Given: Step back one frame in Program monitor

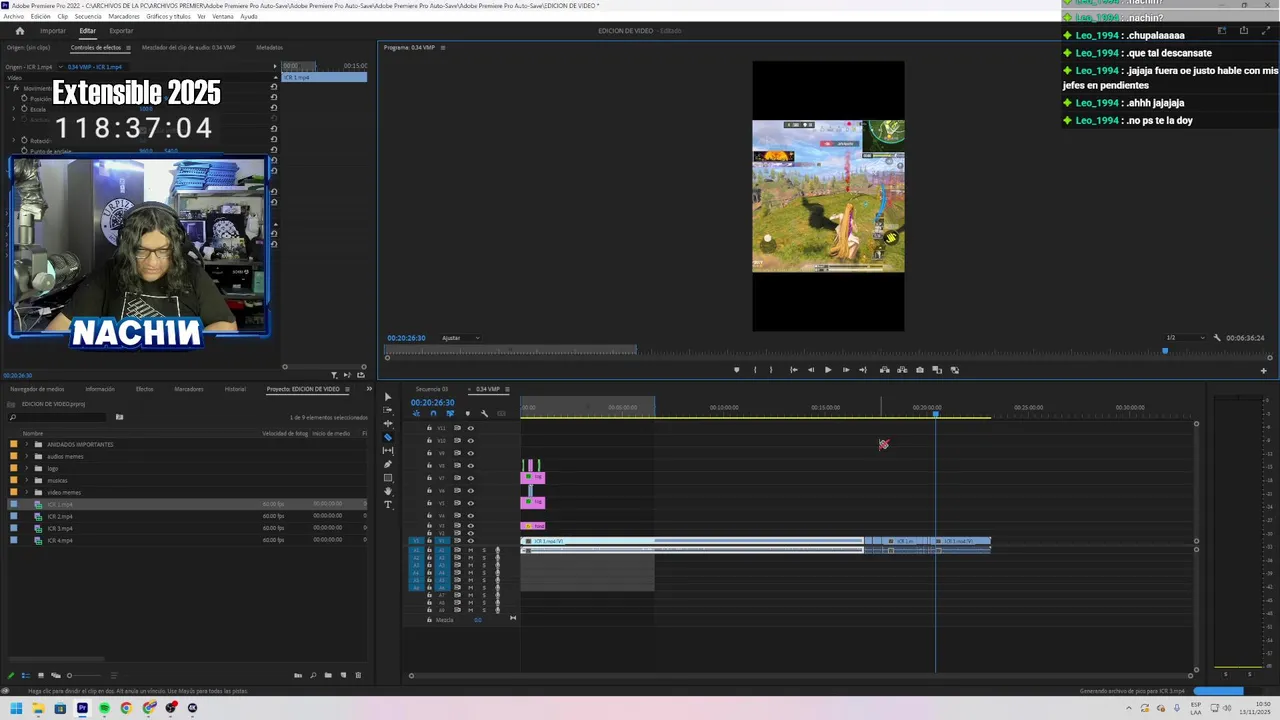Looking at the screenshot, I should click(811, 370).
